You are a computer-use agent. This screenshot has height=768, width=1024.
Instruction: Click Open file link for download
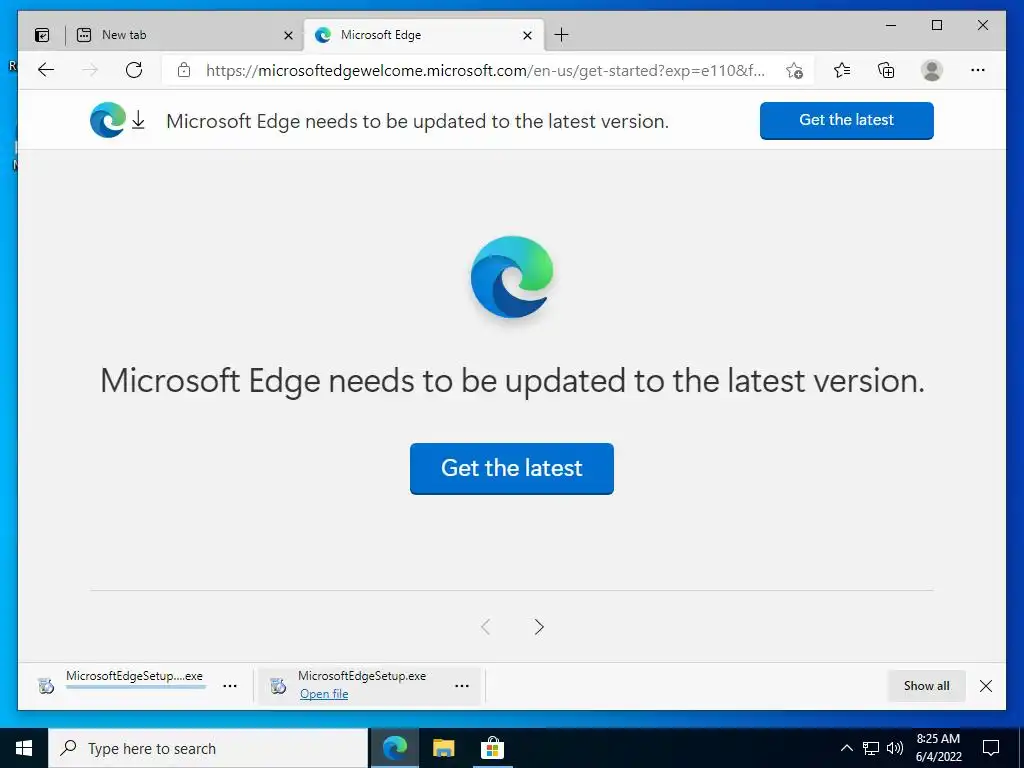point(324,694)
